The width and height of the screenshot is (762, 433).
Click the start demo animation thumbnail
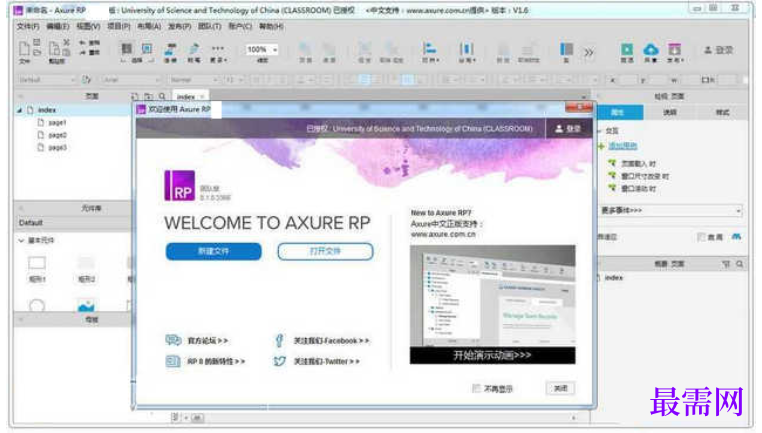(x=492, y=305)
